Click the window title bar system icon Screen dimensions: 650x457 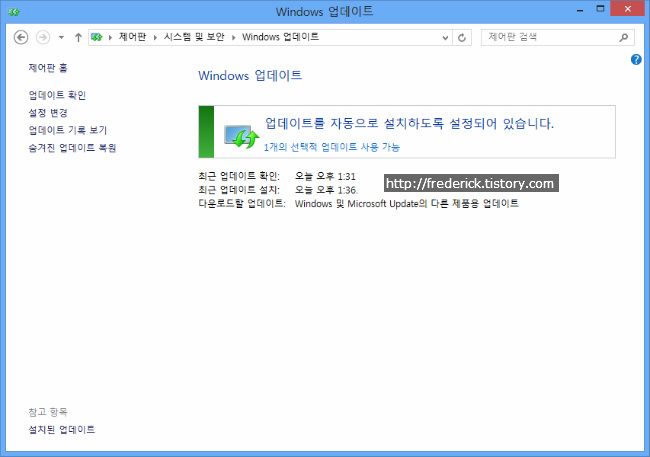14,12
